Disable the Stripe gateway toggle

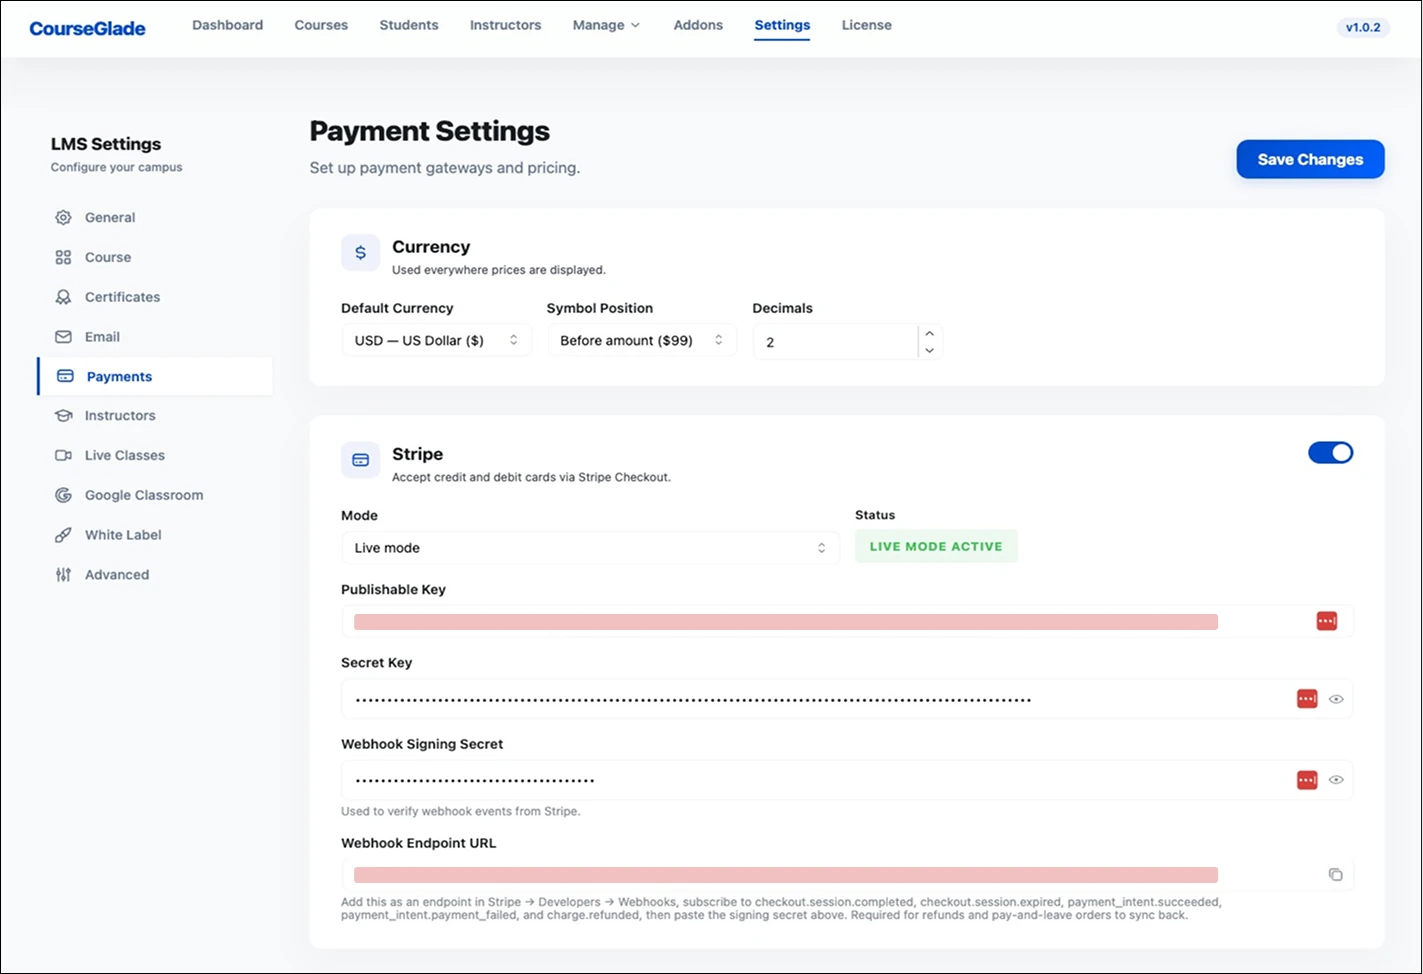point(1330,453)
